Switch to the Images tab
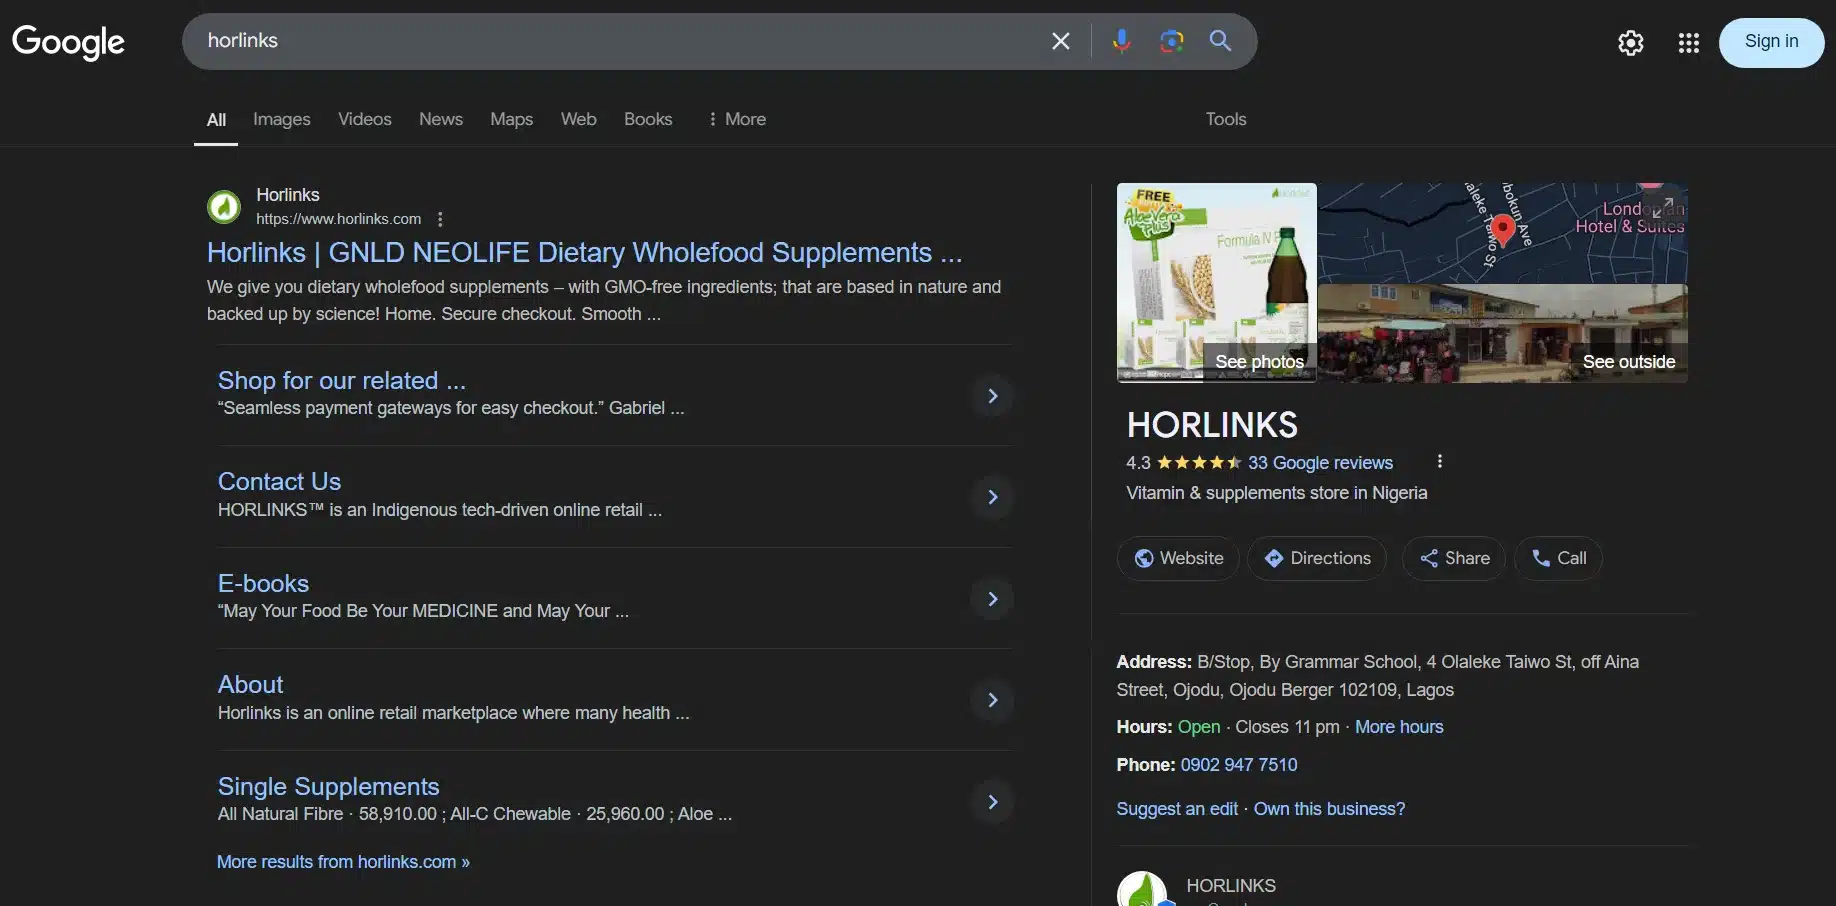 point(282,119)
